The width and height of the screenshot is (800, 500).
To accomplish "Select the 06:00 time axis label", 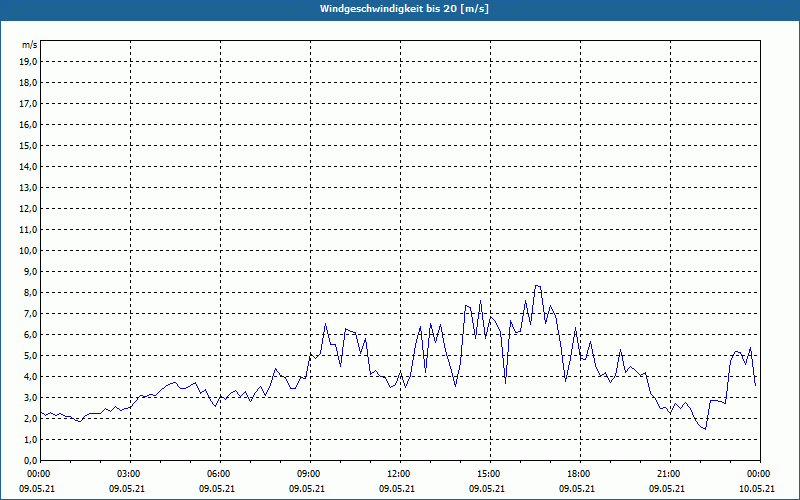I will [219, 474].
